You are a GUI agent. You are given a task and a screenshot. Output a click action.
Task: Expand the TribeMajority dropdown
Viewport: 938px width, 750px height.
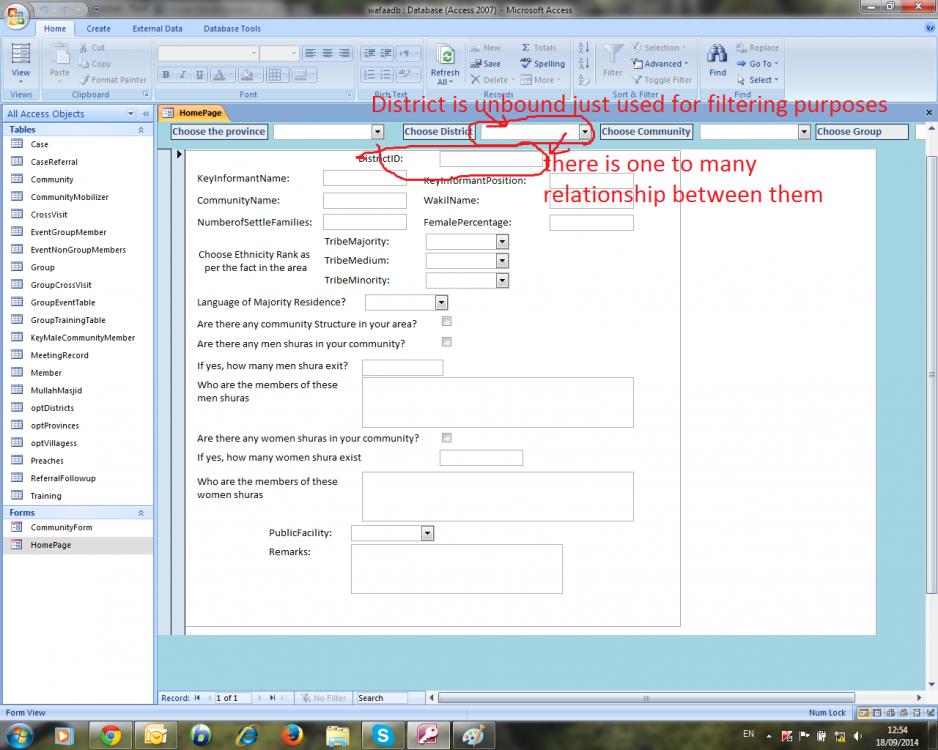tap(502, 242)
